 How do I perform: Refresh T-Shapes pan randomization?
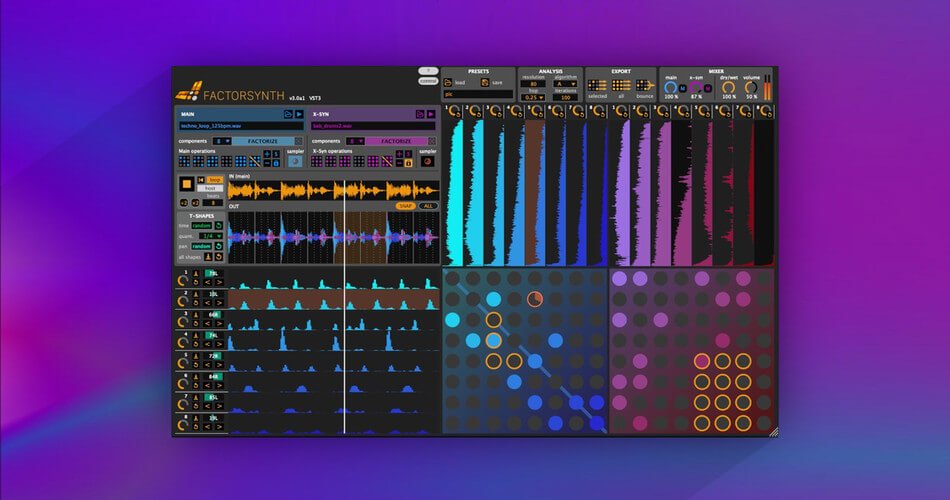click(x=219, y=247)
